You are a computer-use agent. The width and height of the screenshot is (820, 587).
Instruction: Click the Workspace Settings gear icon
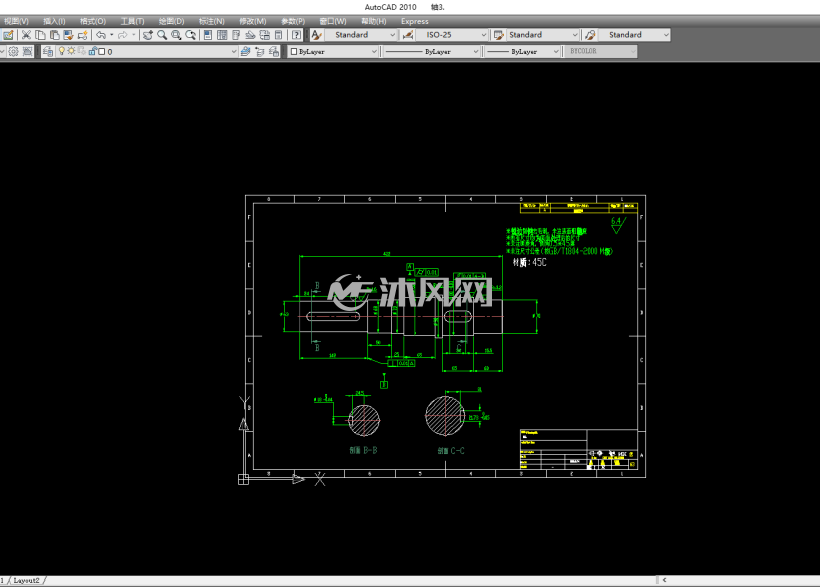(14, 51)
